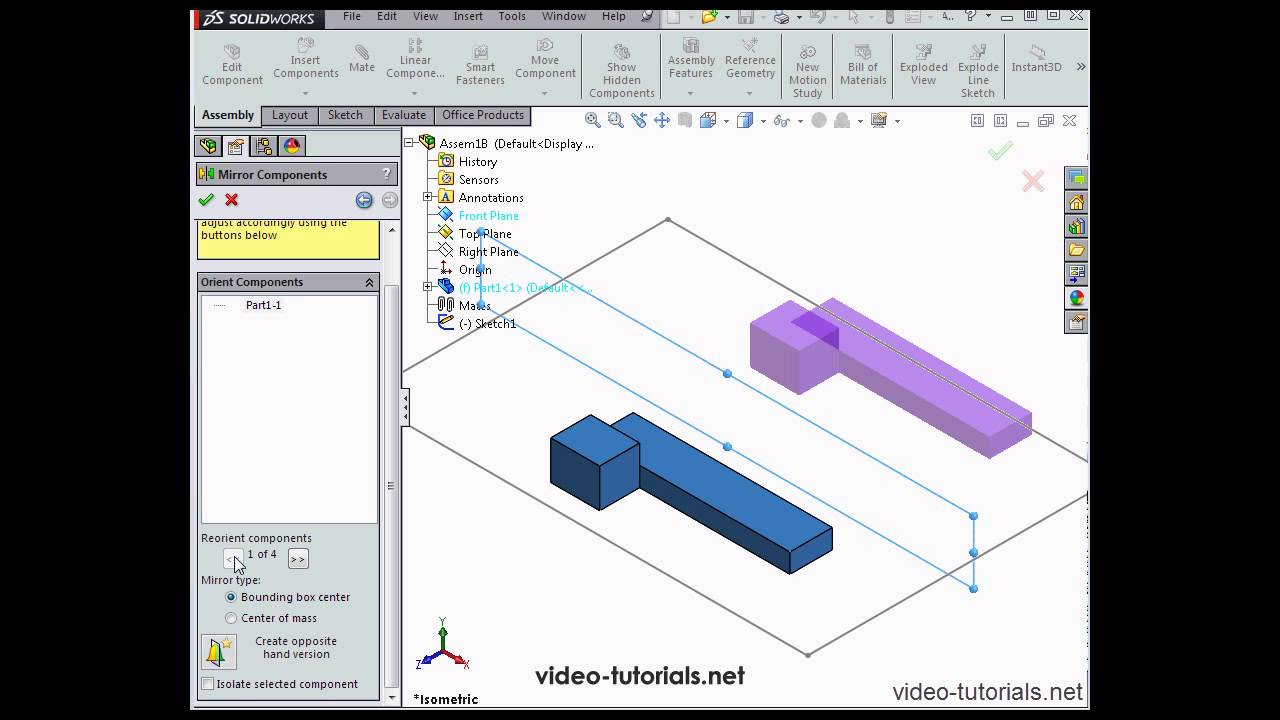The width and height of the screenshot is (1280, 720).
Task: Click the View Settings monitor icon
Action: pos(879,120)
